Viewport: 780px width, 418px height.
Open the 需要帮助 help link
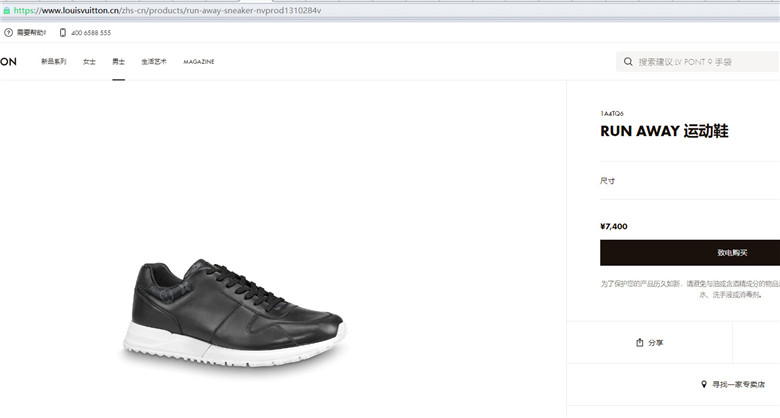31,33
